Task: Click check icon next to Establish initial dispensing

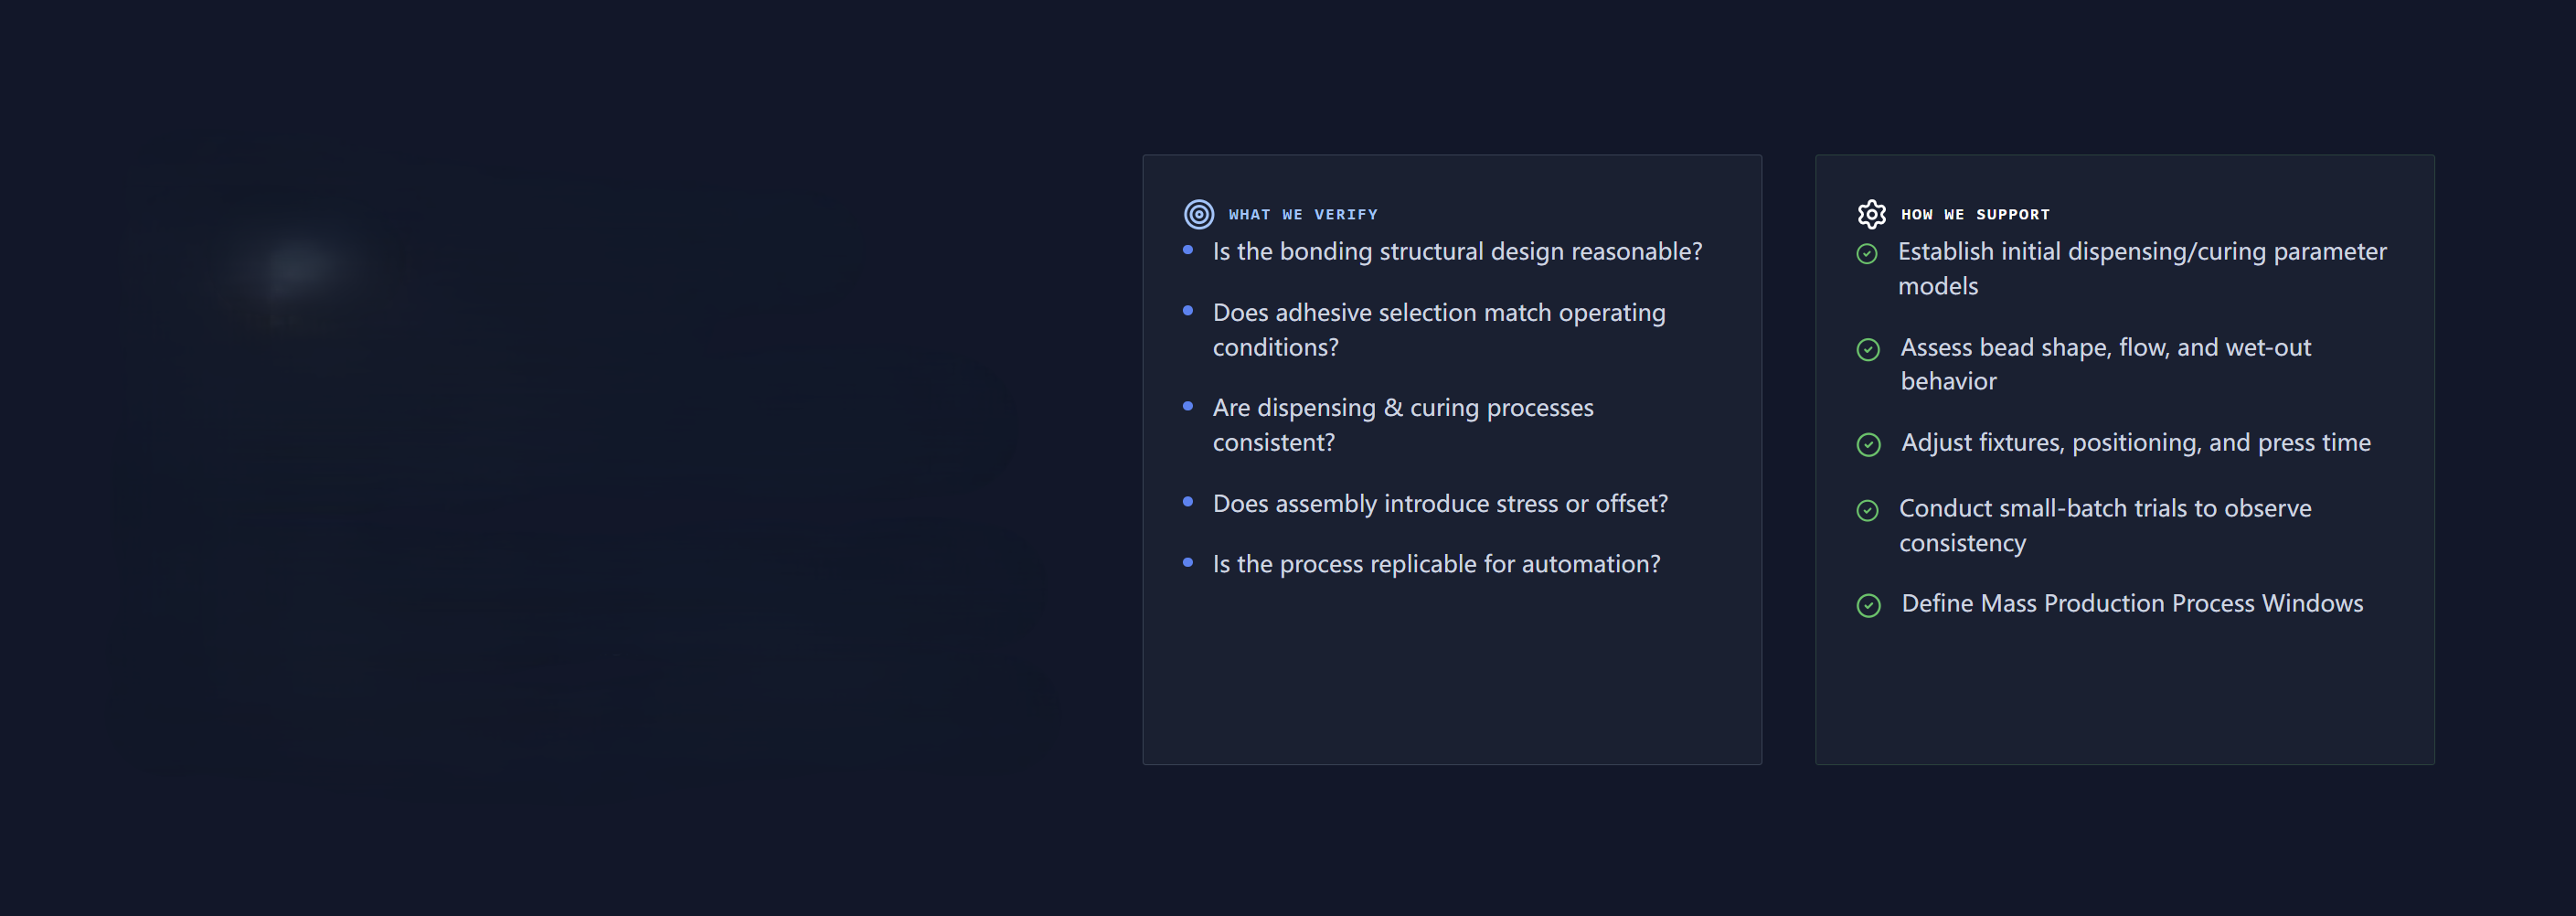Action: pos(1867,254)
